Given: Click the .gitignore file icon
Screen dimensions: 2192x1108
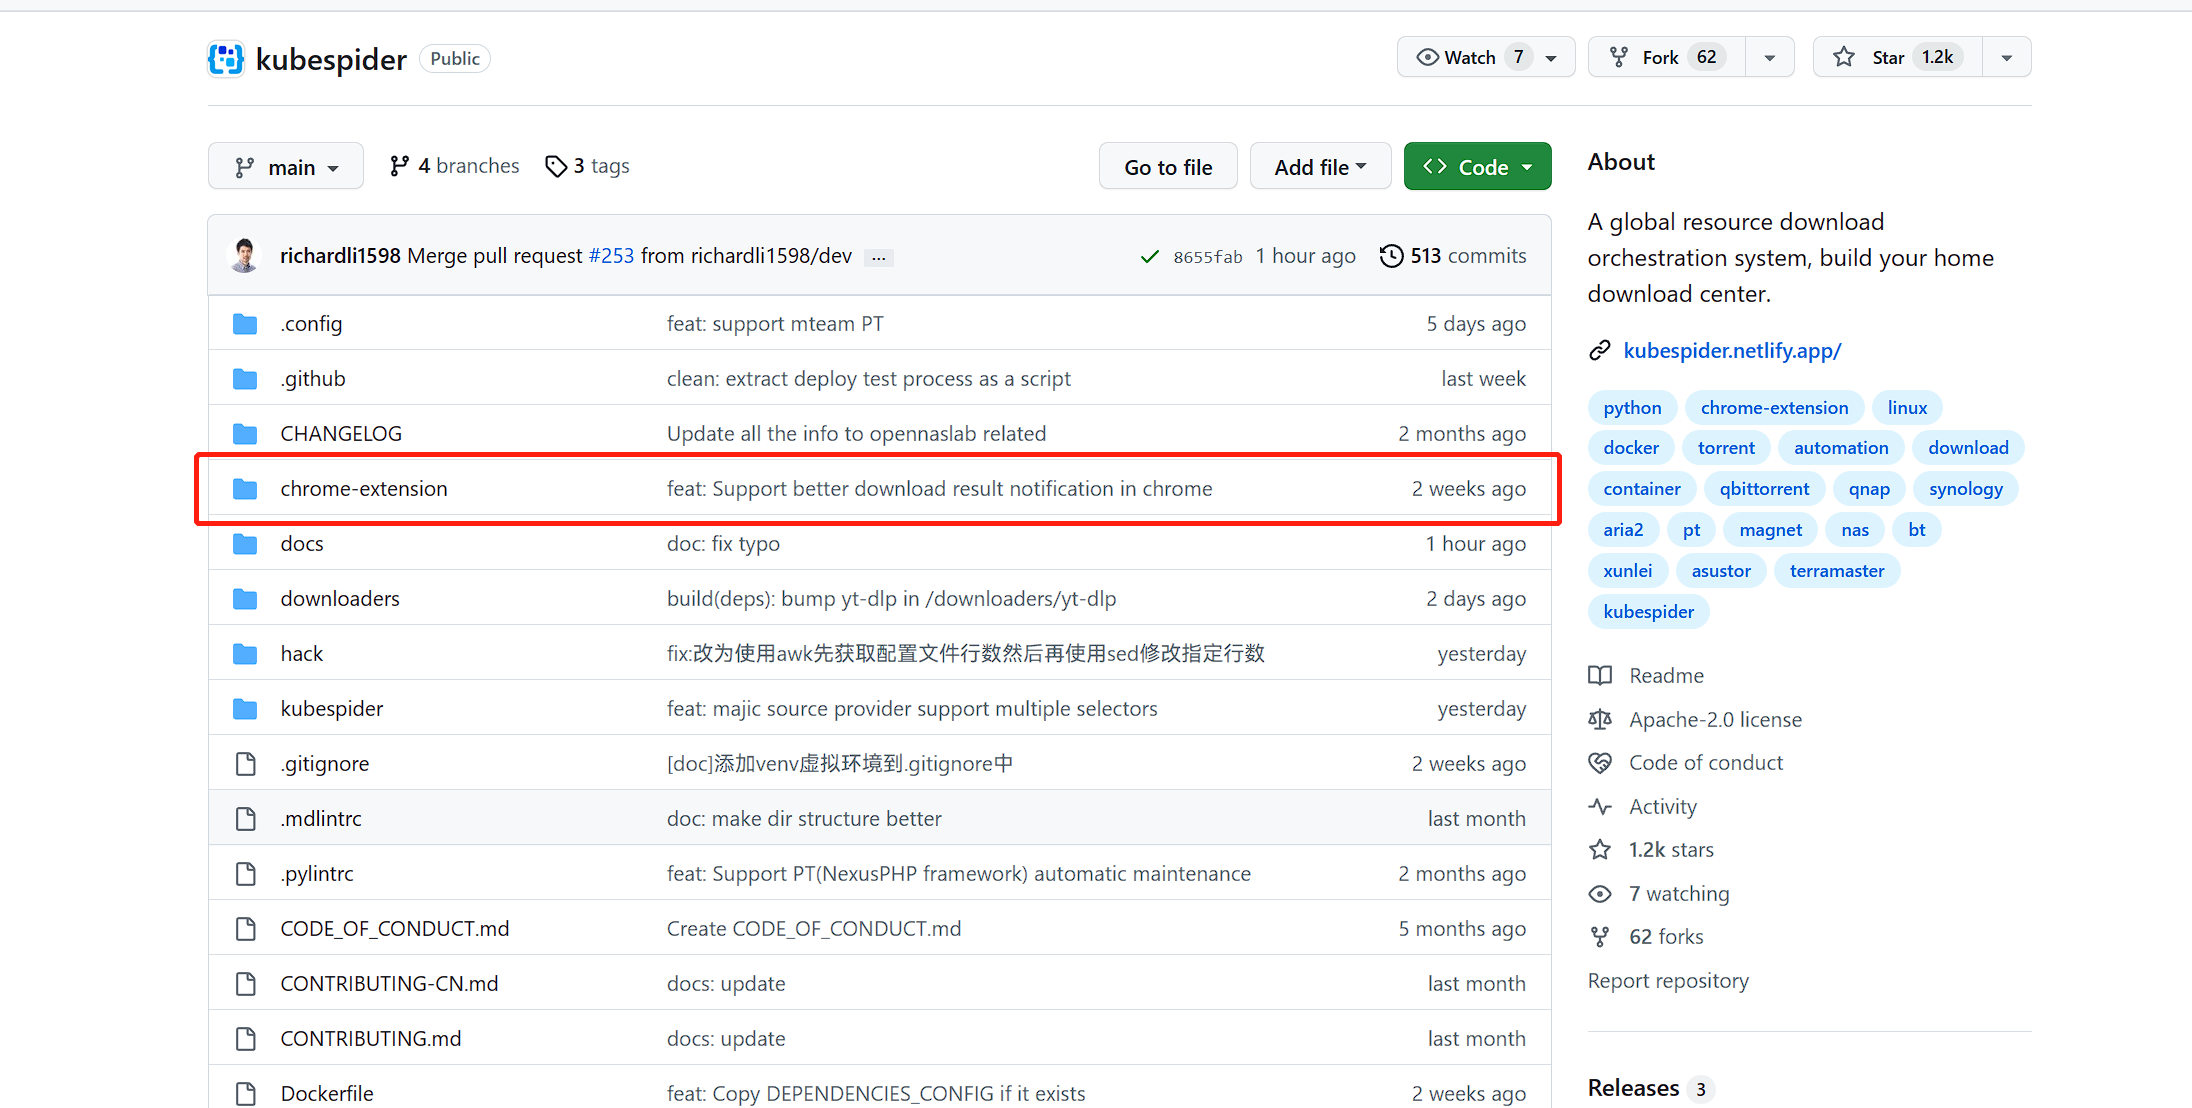Looking at the screenshot, I should 245,764.
